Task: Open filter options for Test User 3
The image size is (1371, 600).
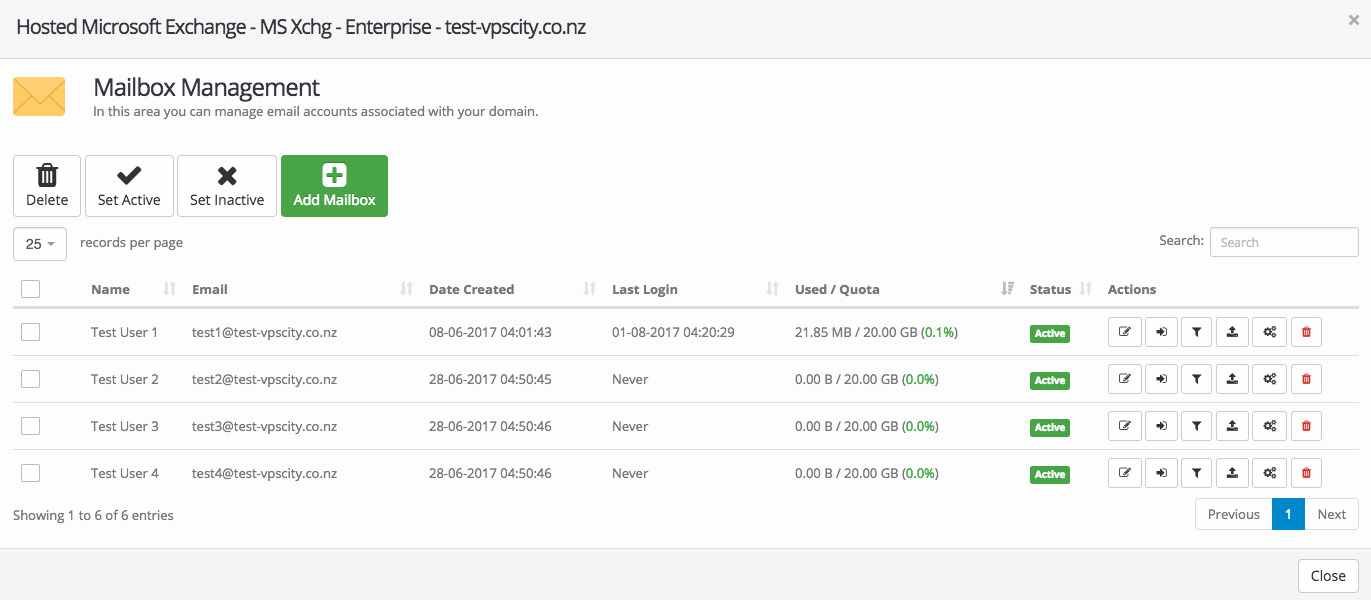Action: click(x=1196, y=425)
